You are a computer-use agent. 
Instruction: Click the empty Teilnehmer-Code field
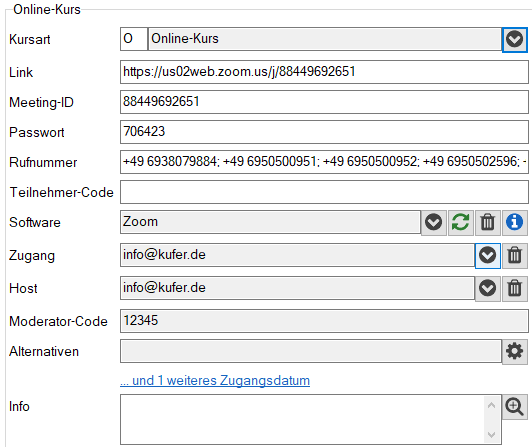click(324, 192)
